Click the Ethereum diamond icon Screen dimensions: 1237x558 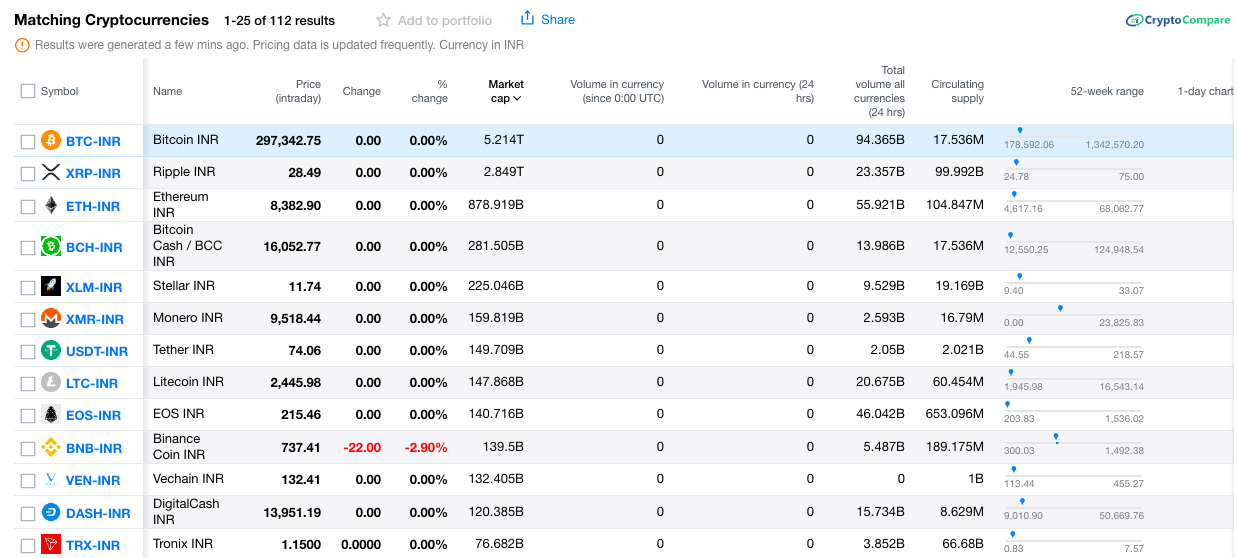[x=51, y=206]
